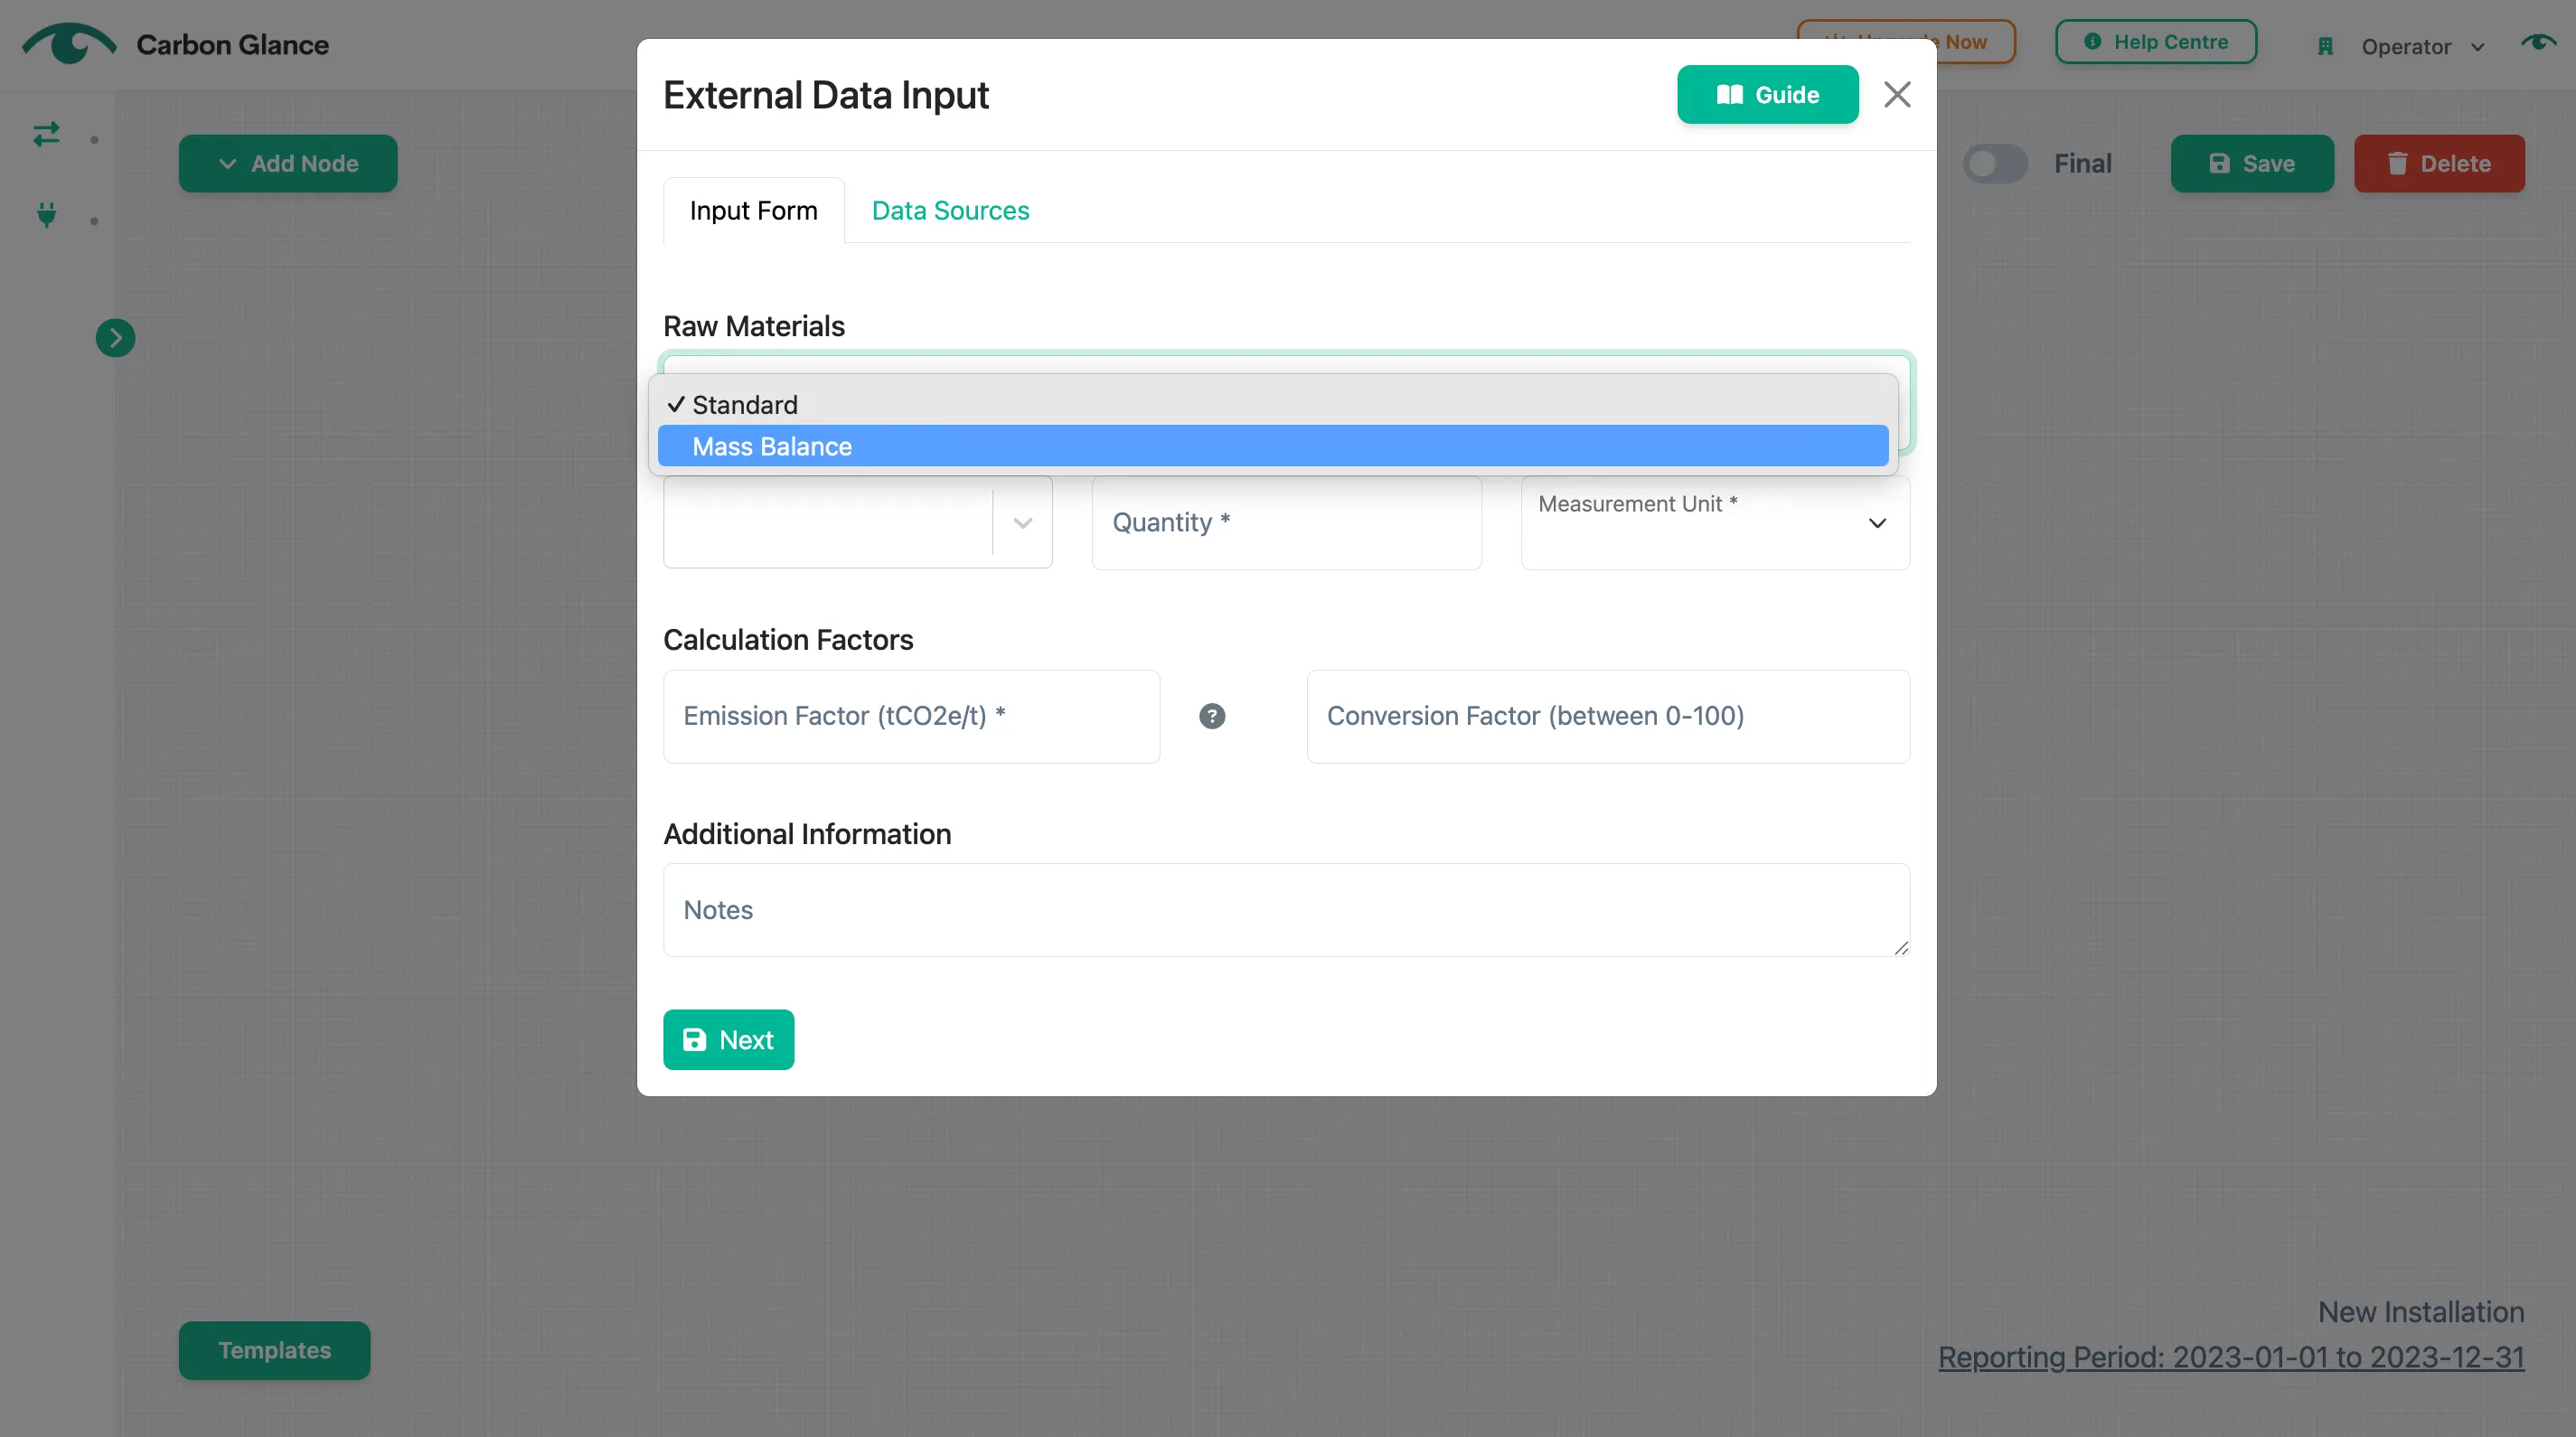Toggle the Final switch
The height and width of the screenshot is (1437, 2576).
pyautogui.click(x=1995, y=164)
